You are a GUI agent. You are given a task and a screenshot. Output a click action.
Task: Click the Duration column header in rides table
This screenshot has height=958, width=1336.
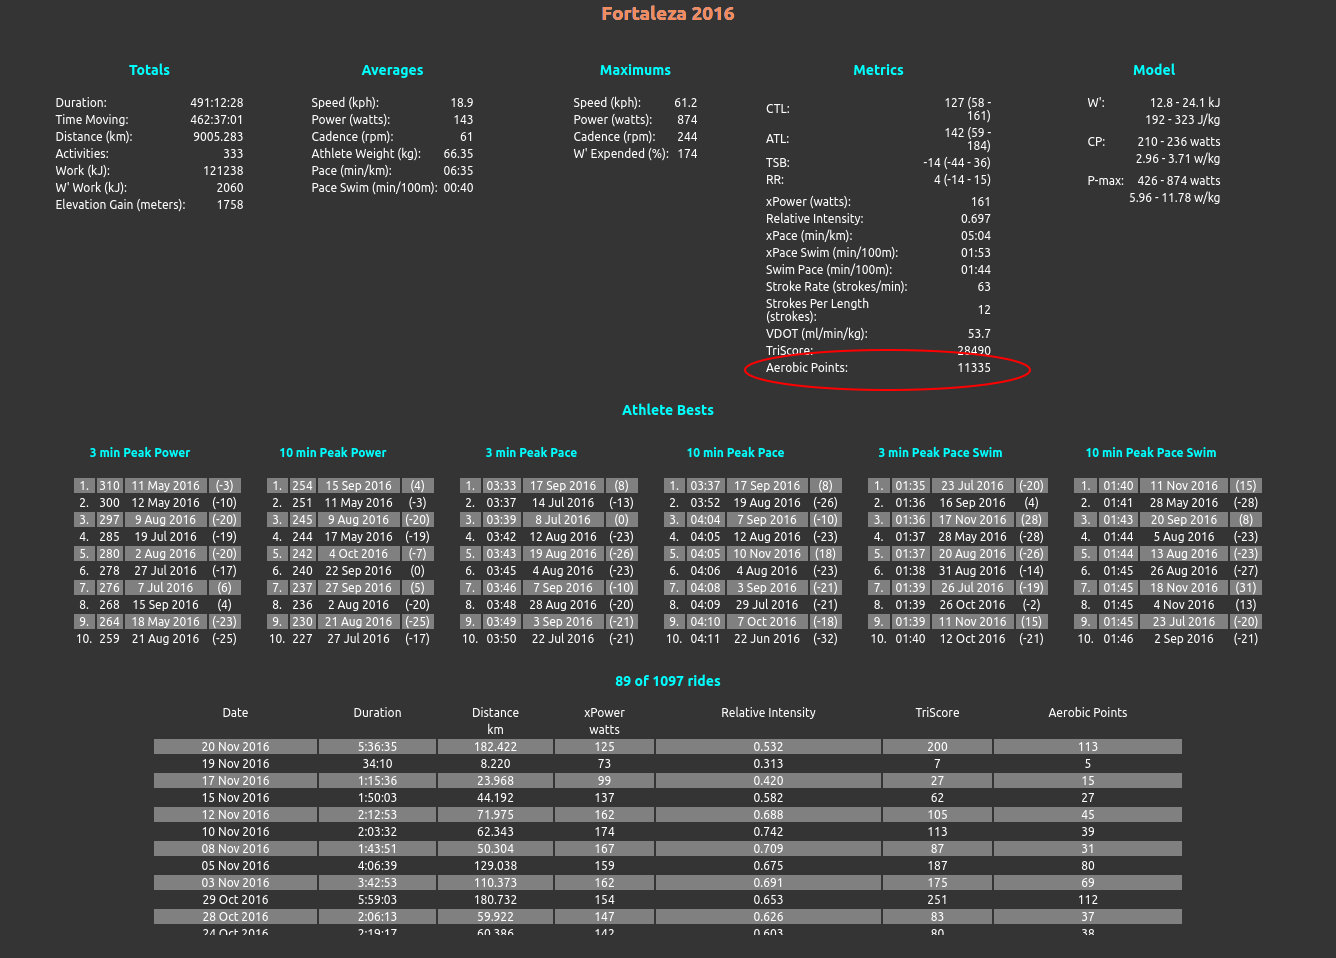[x=377, y=713]
